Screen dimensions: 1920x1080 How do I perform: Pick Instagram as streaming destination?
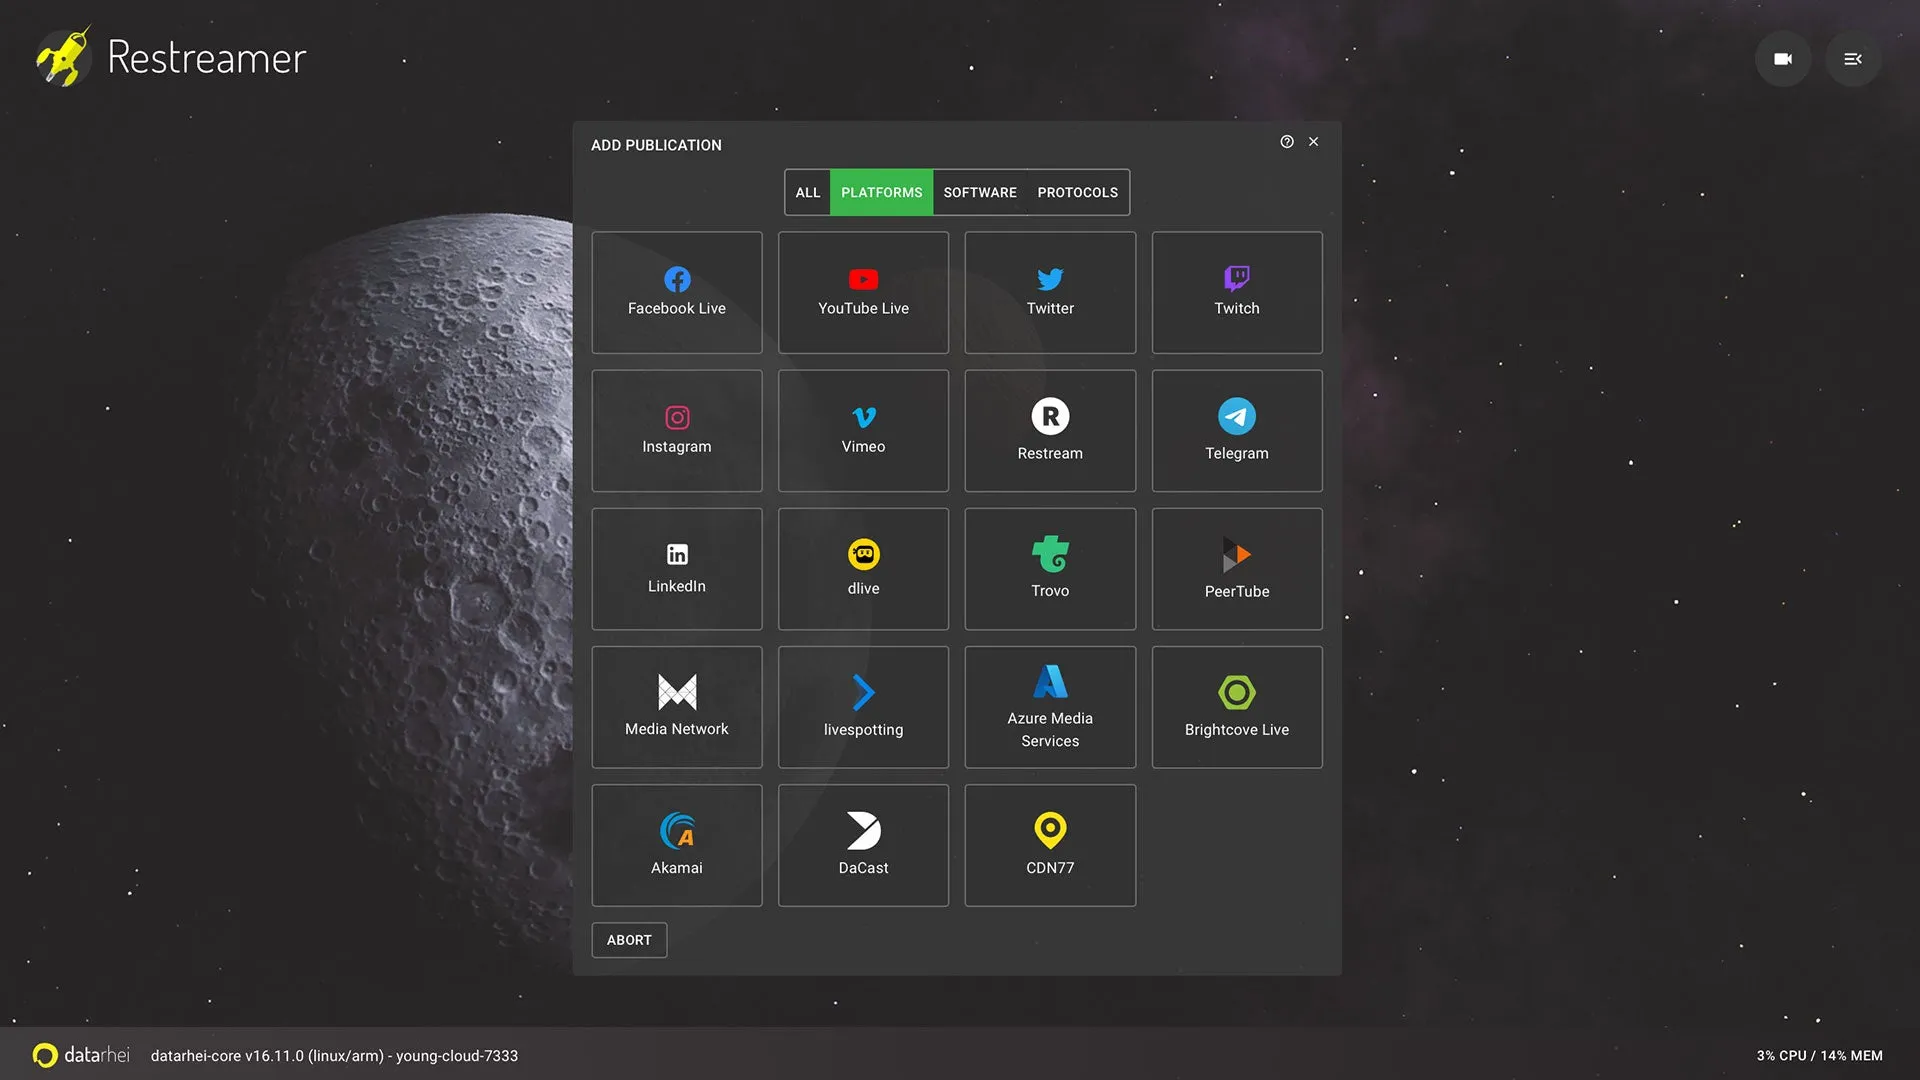pyautogui.click(x=677, y=430)
